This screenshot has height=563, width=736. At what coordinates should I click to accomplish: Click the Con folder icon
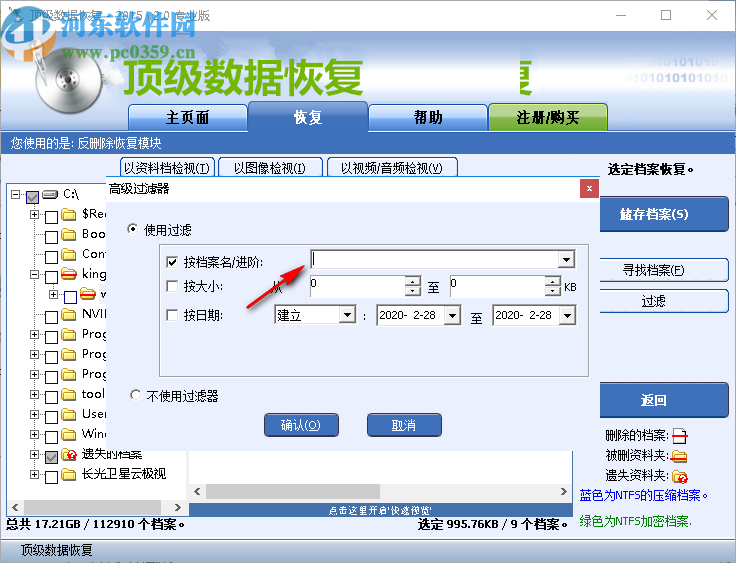[x=69, y=255]
